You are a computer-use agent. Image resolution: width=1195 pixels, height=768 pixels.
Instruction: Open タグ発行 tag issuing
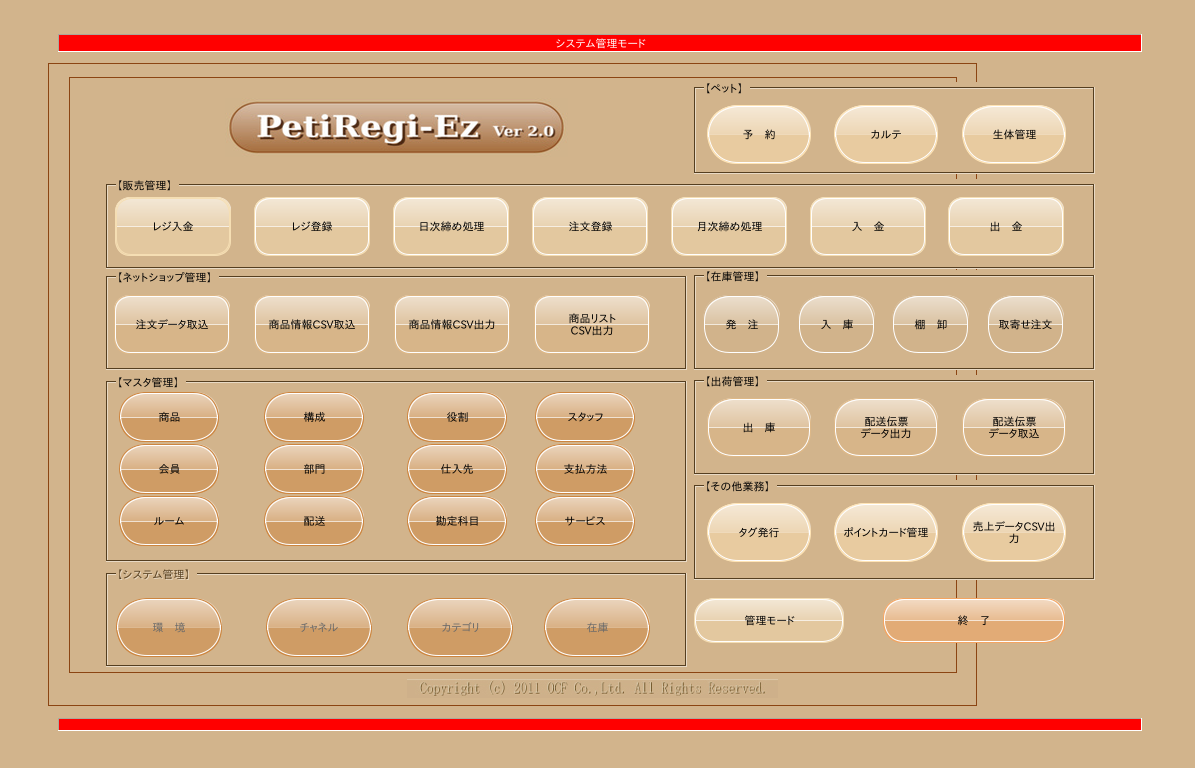[x=758, y=533]
